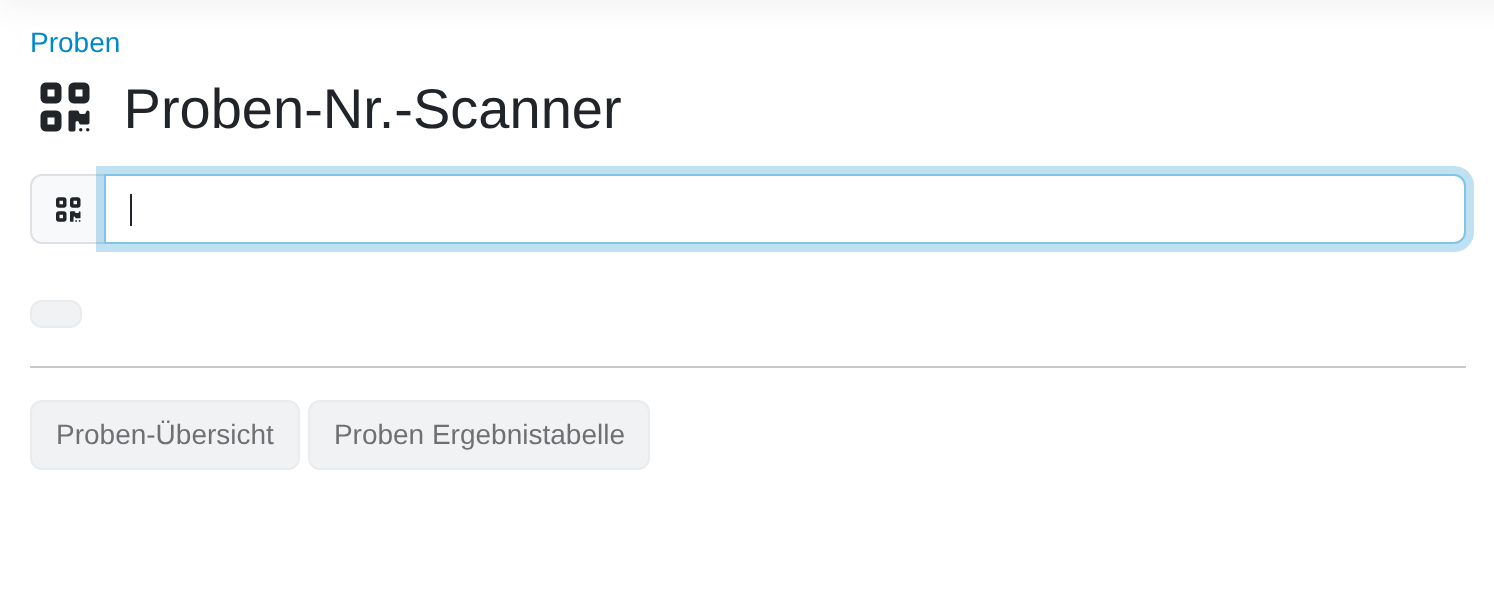1494x604 pixels.
Task: Show the results table via Proben Ergebnistabelle
Action: tap(479, 435)
